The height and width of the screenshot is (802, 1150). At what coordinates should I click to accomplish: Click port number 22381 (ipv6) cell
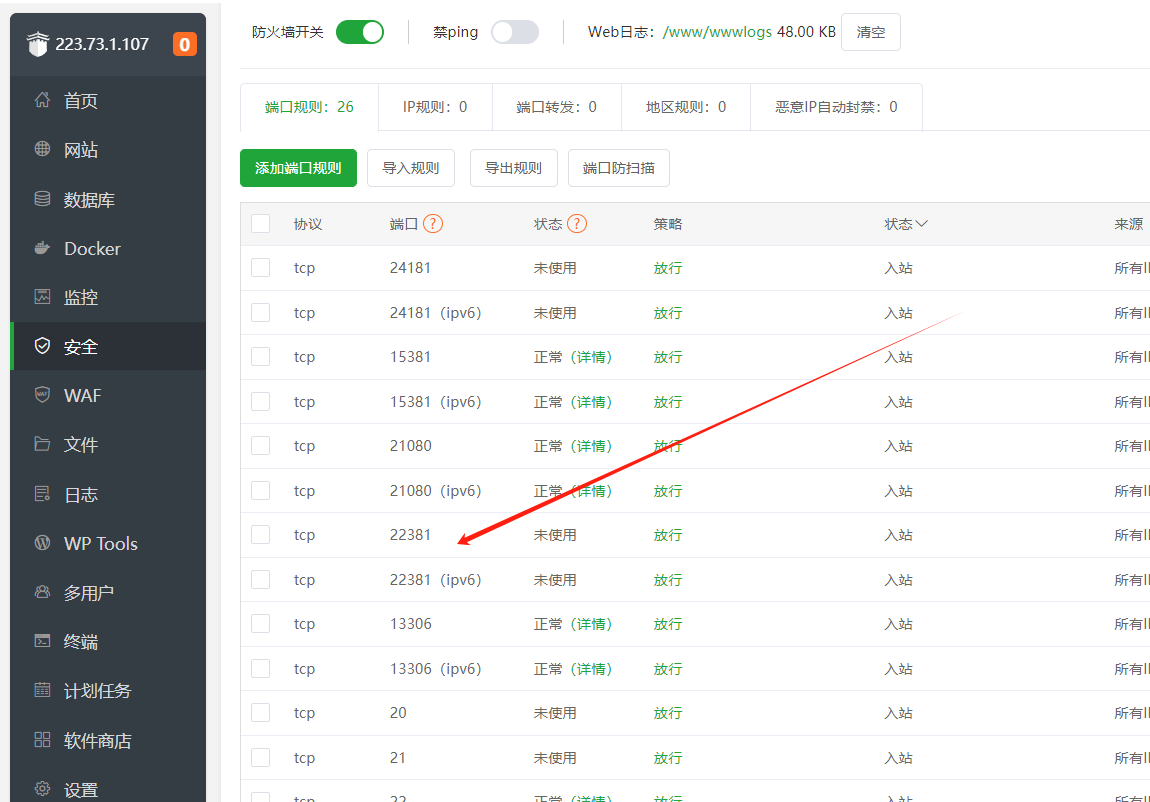click(x=436, y=579)
